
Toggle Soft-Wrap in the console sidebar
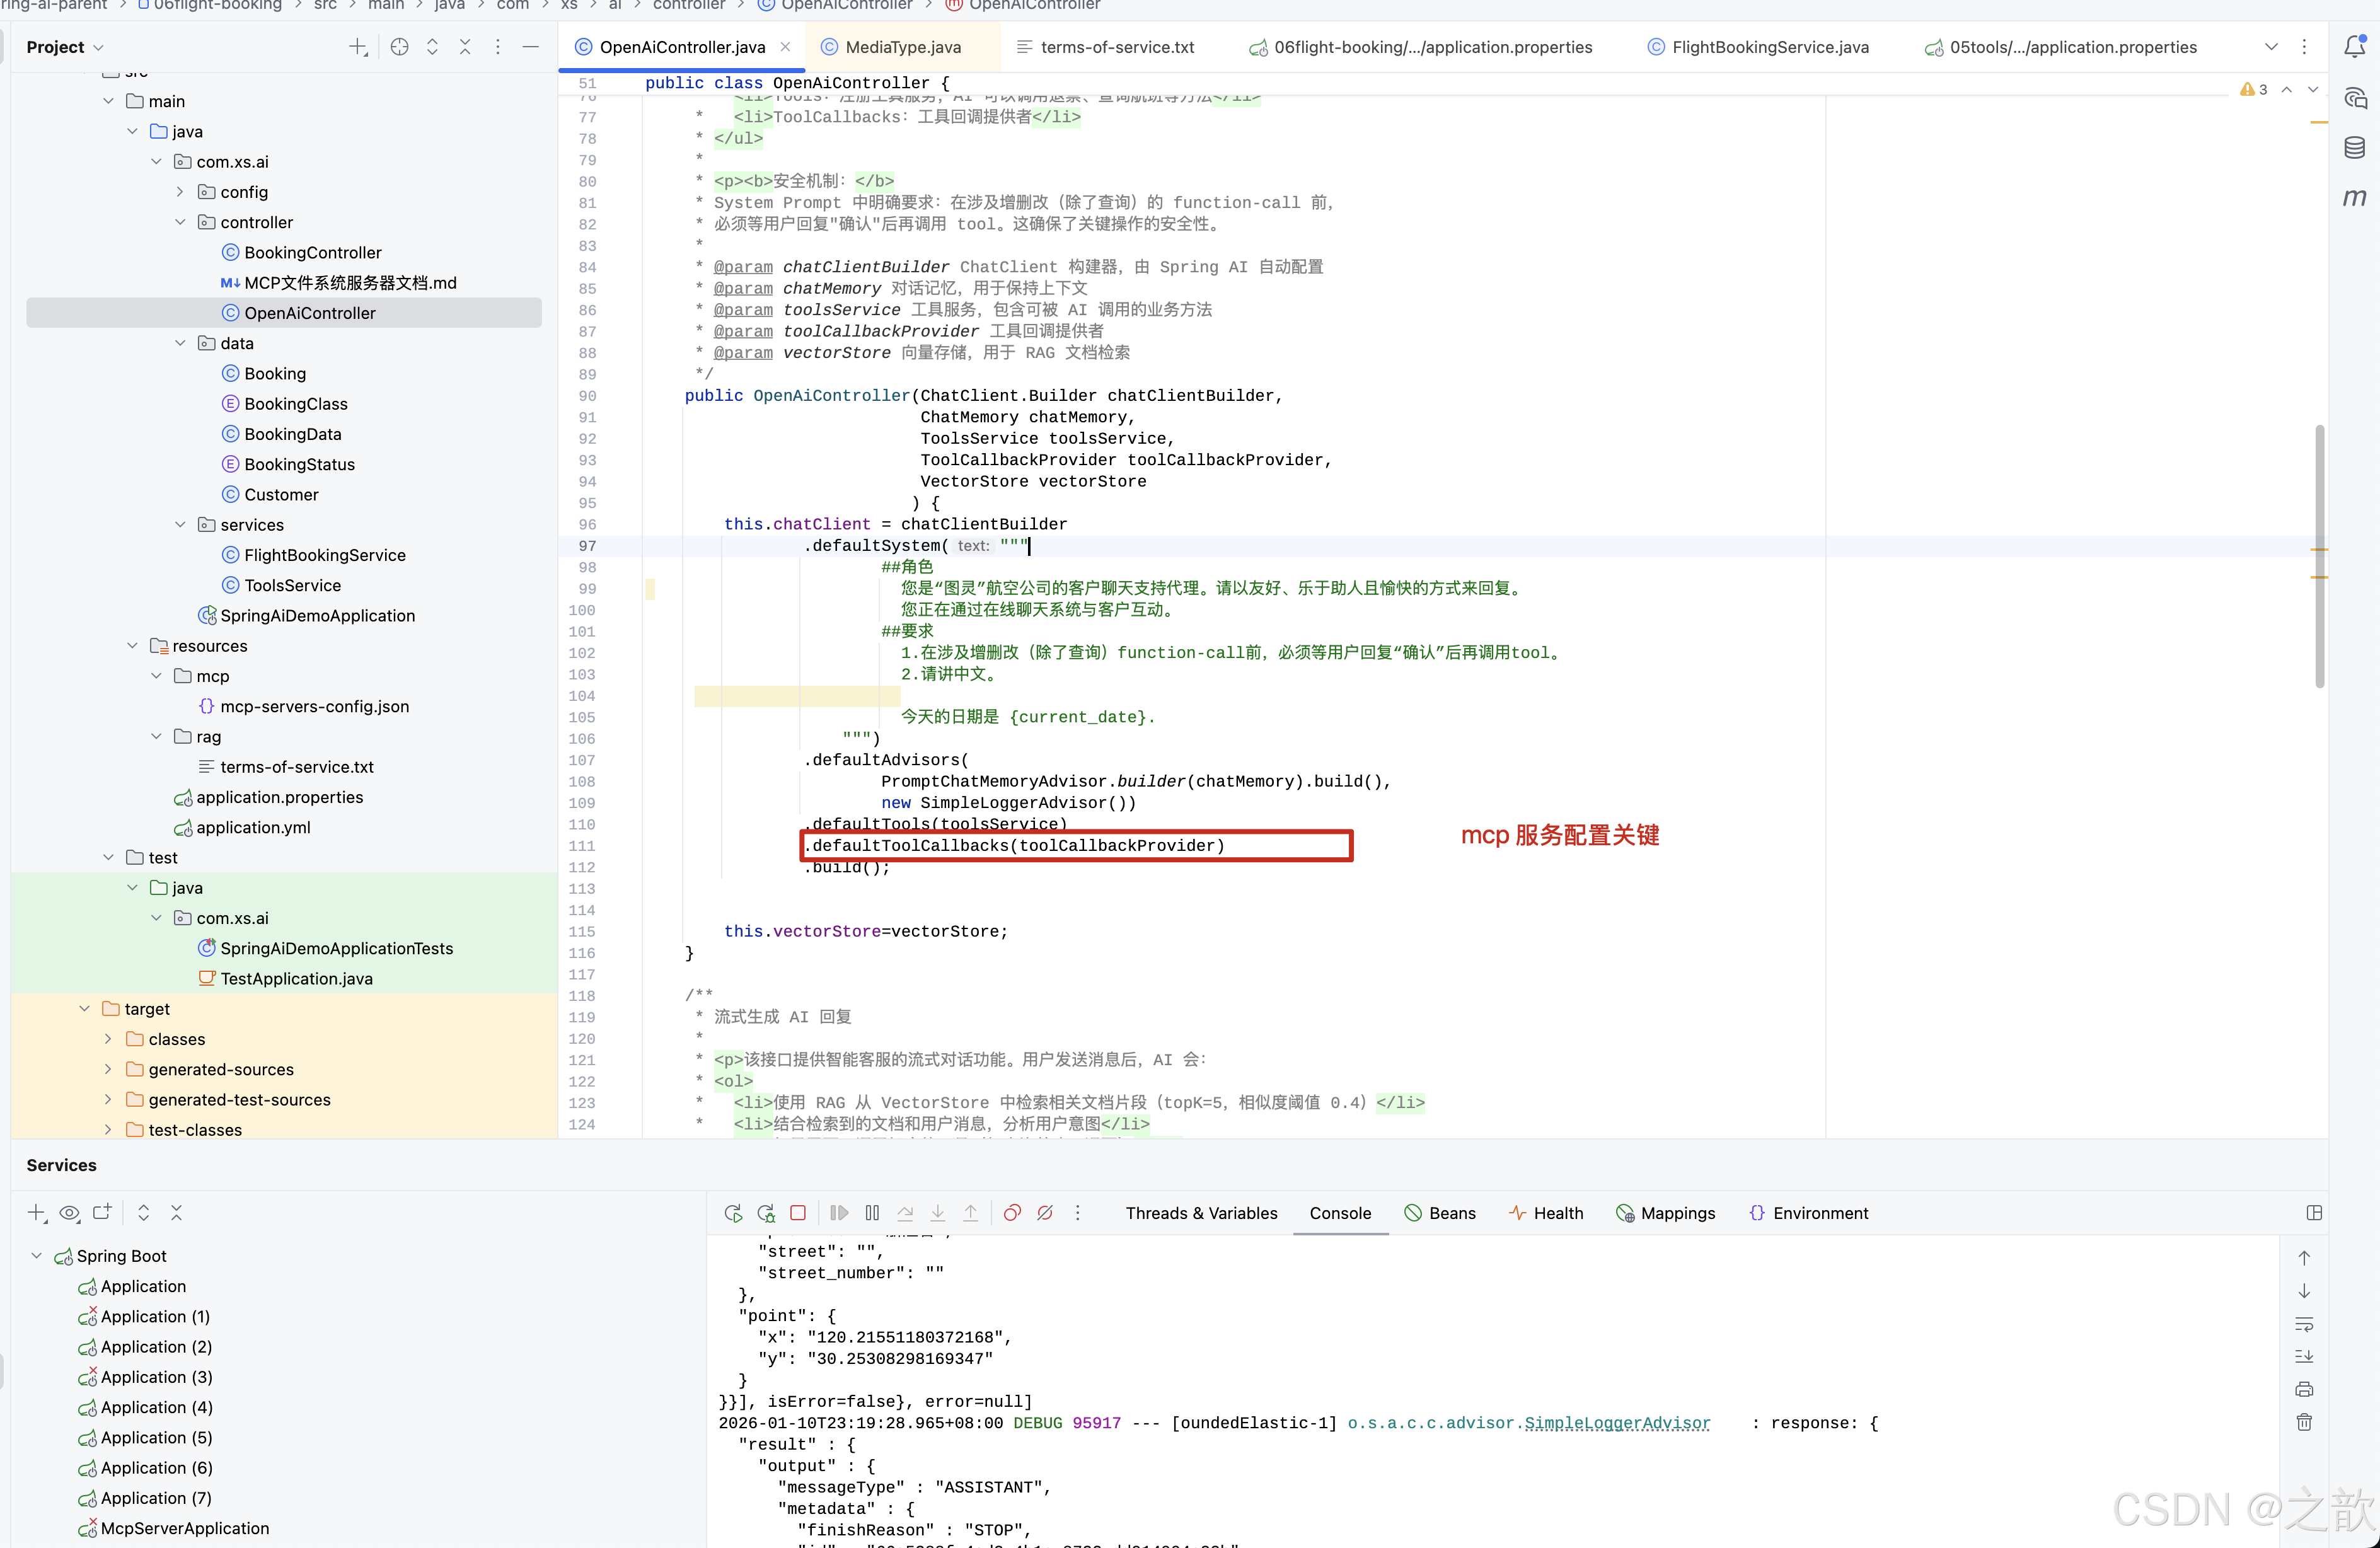click(2304, 1324)
